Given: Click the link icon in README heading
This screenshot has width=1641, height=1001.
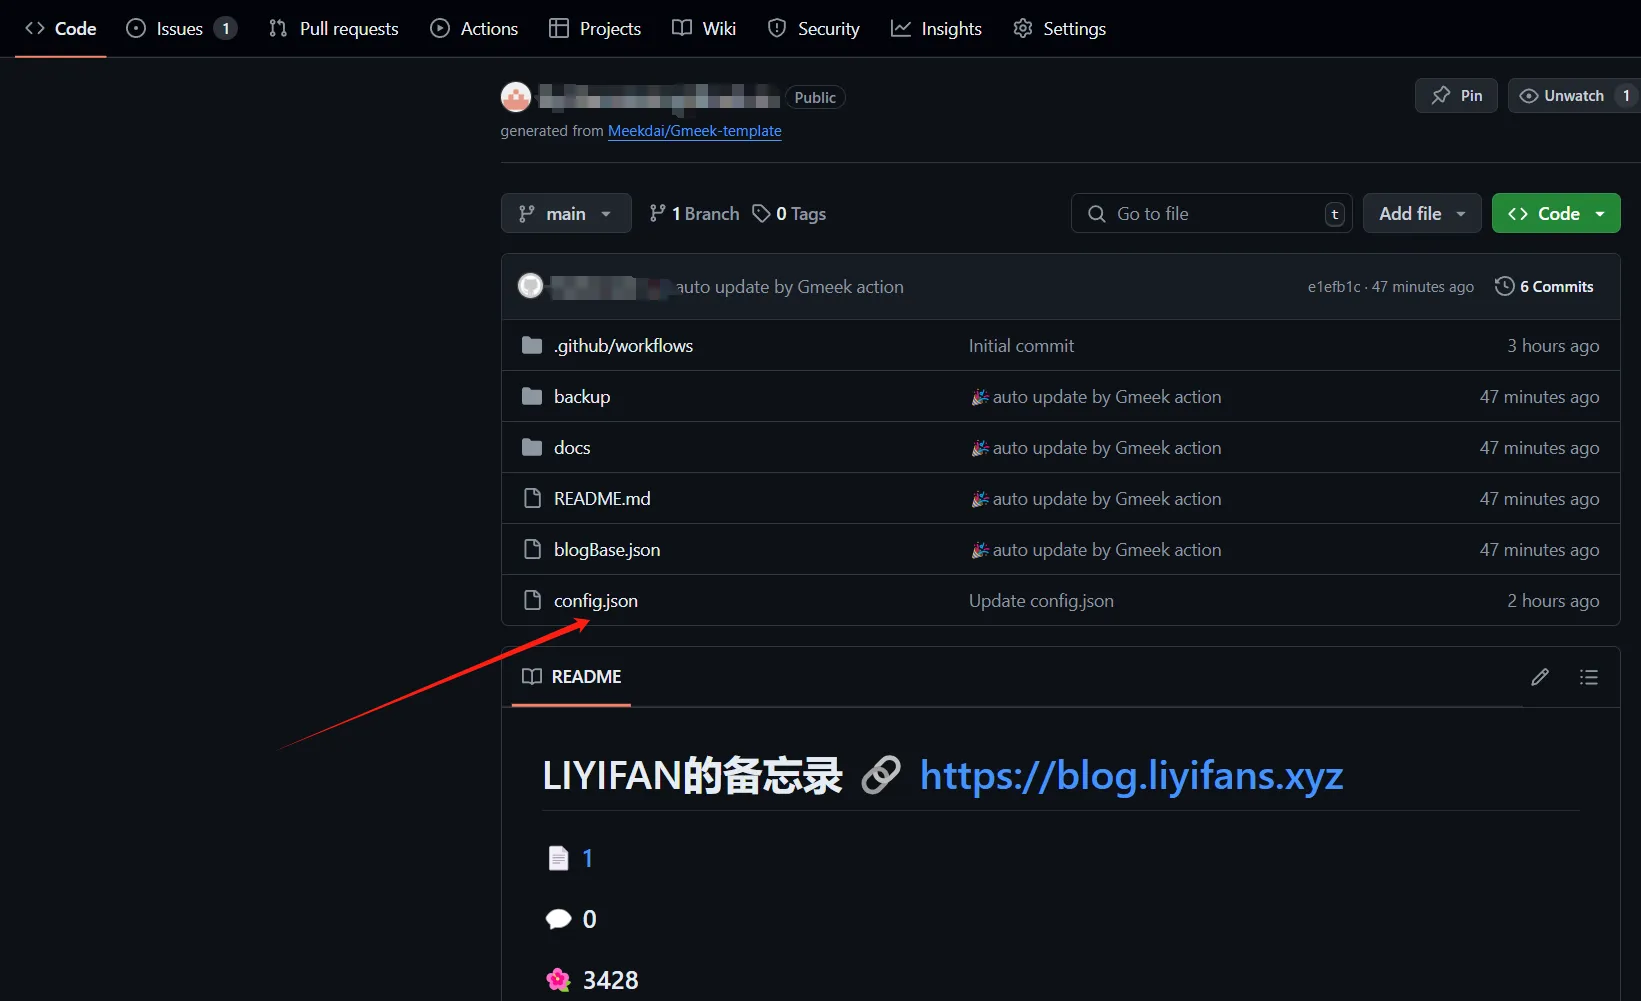Looking at the screenshot, I should tap(880, 775).
